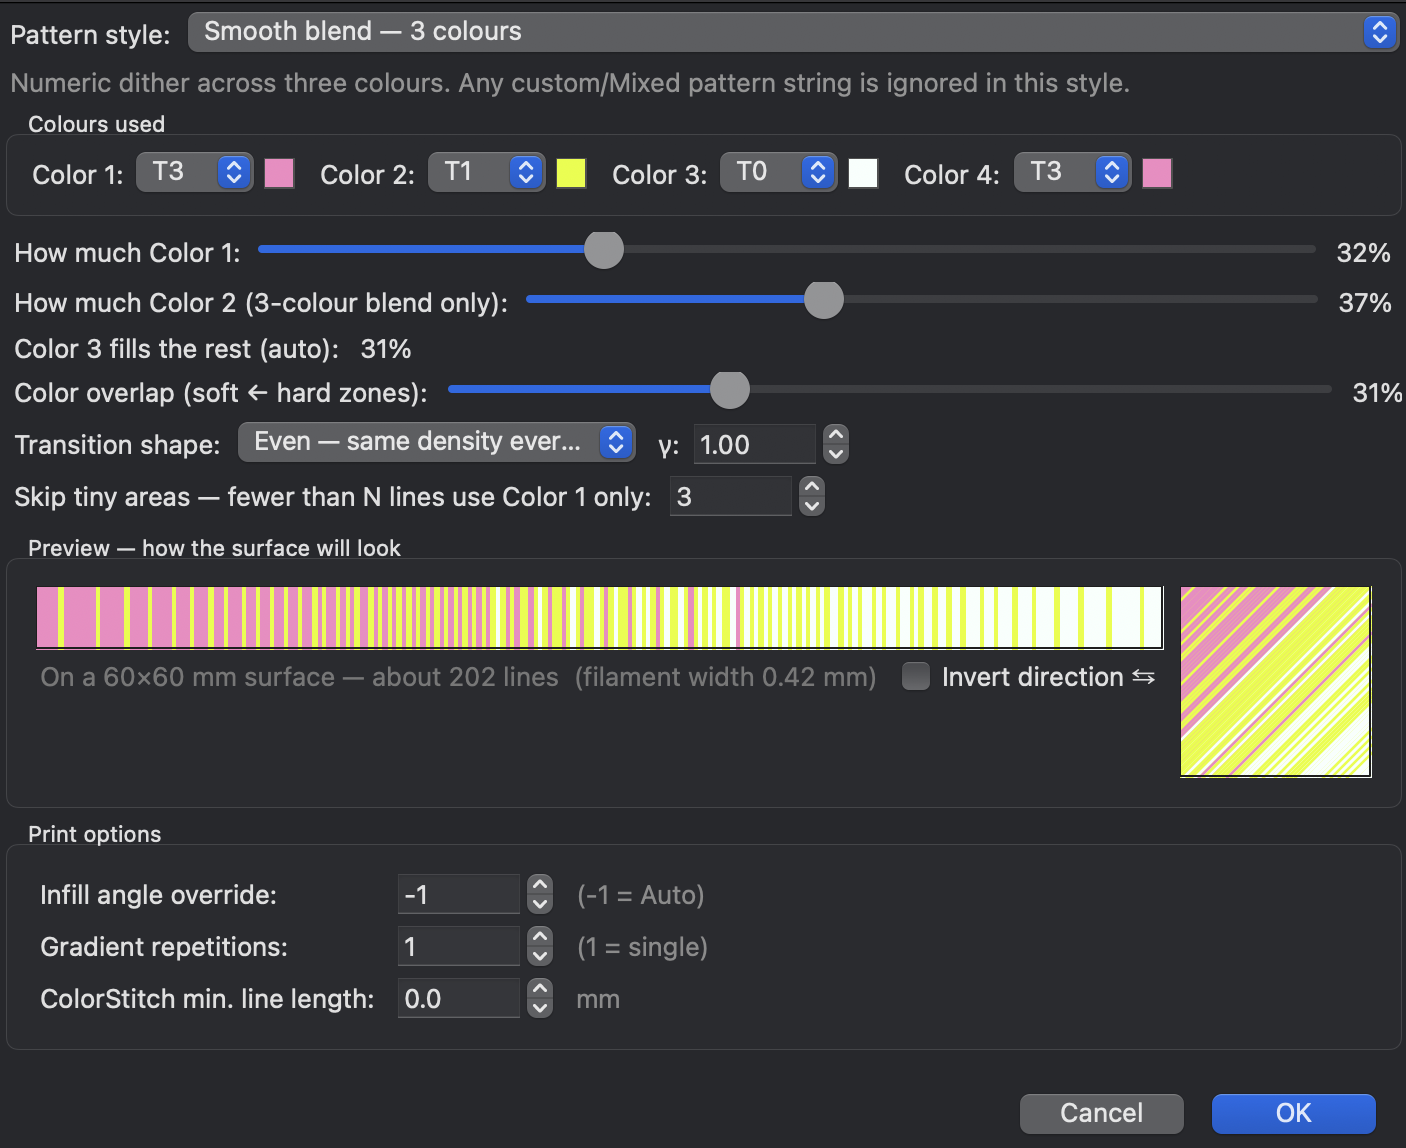The image size is (1406, 1148).
Task: Click the Gradient repetitions field
Action: [x=459, y=946]
